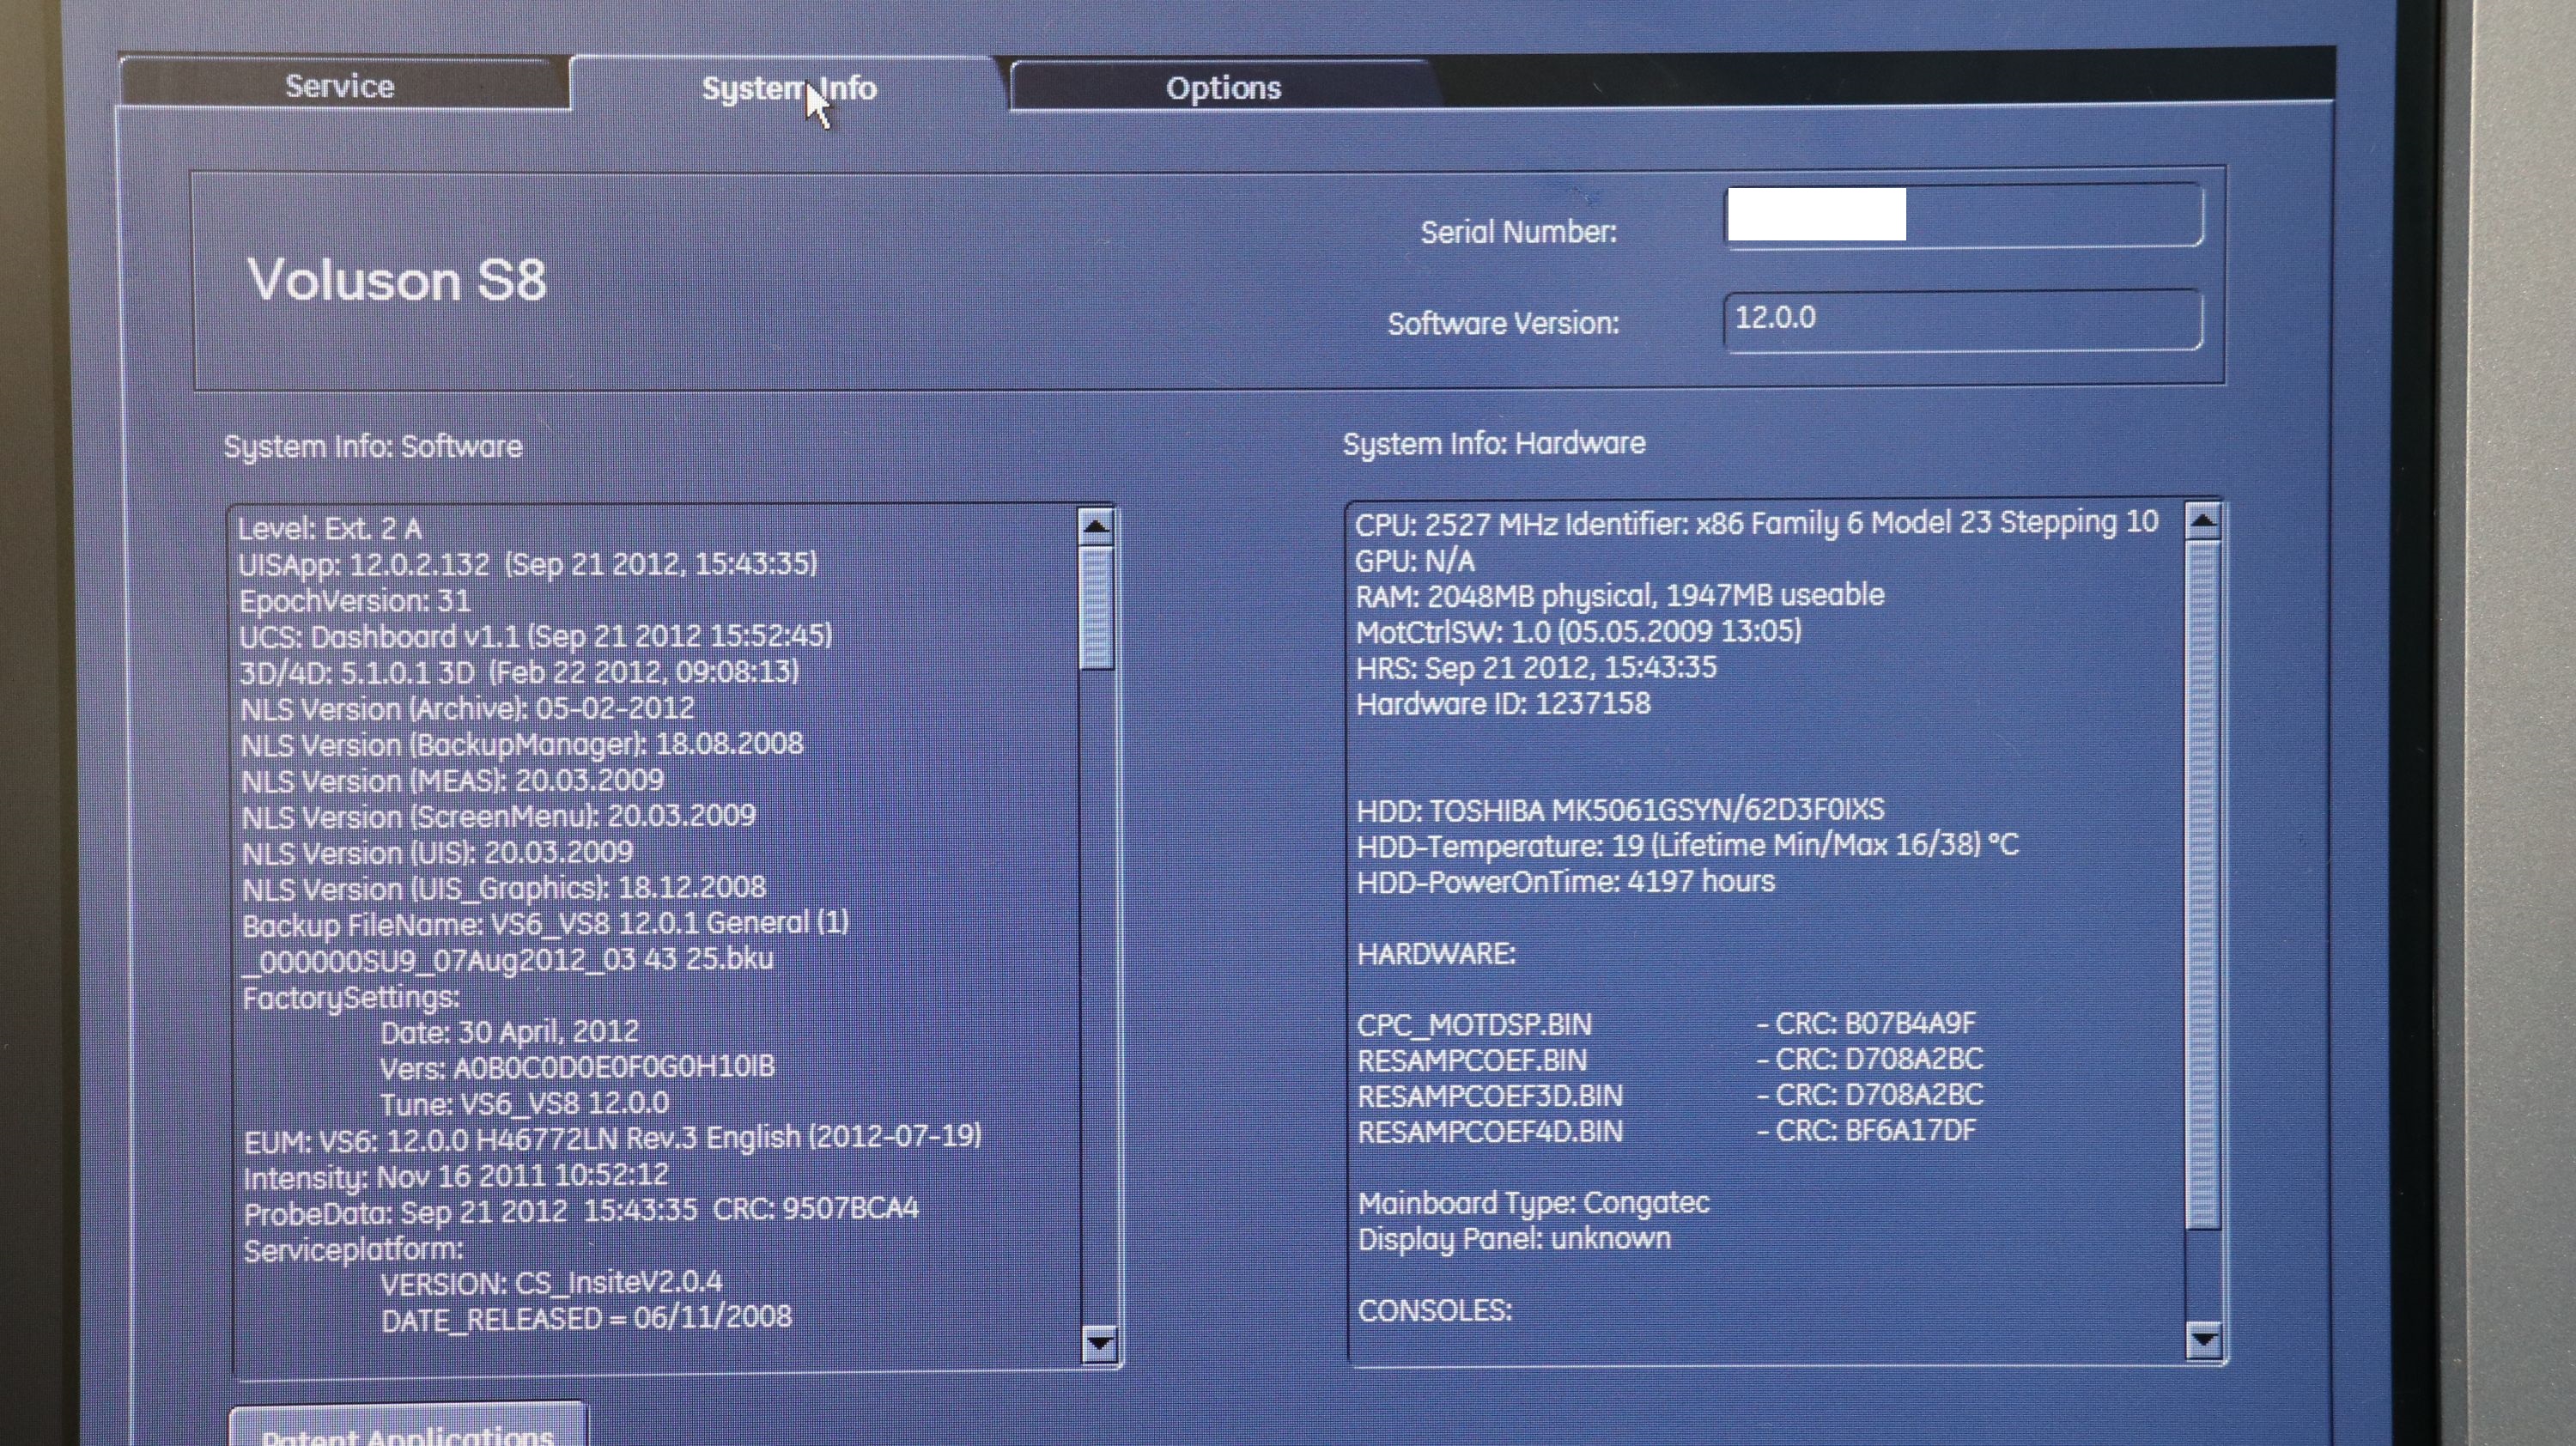Select the 'Date: 30 April, 2012' line

[510, 1032]
